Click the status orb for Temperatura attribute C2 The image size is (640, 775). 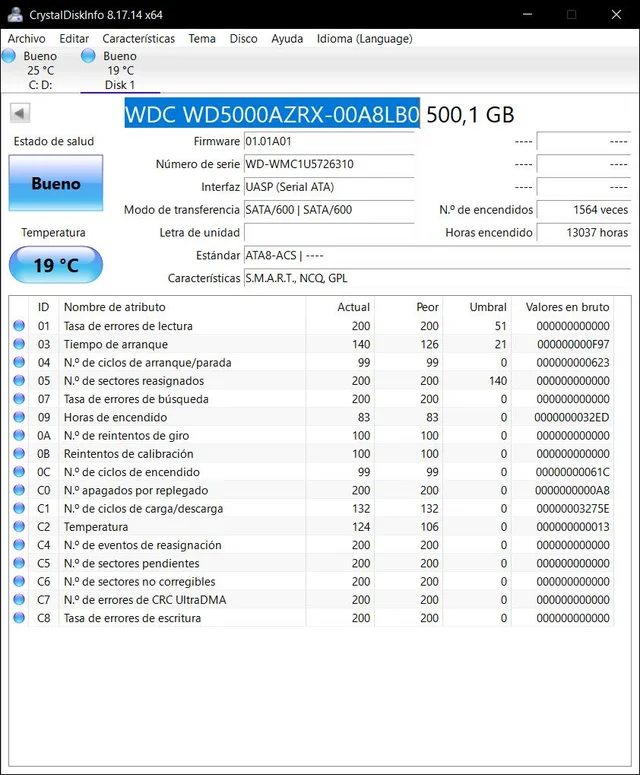pos(19,527)
